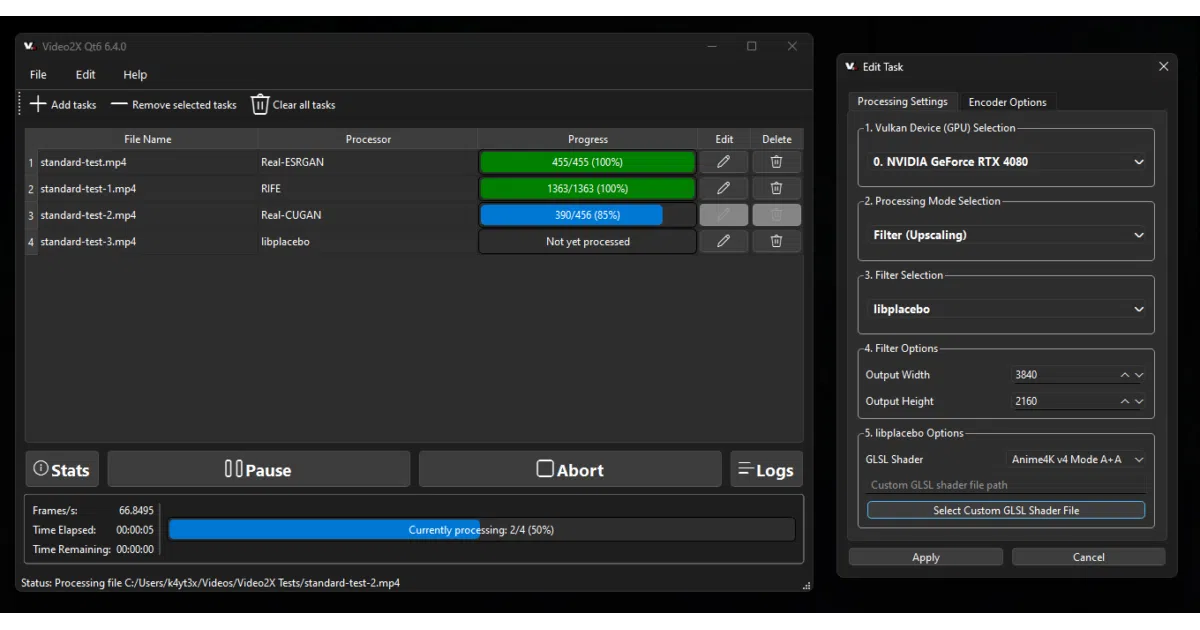Click the Cancel button in Edit Task
The width and height of the screenshot is (1200, 630).
(x=1088, y=557)
